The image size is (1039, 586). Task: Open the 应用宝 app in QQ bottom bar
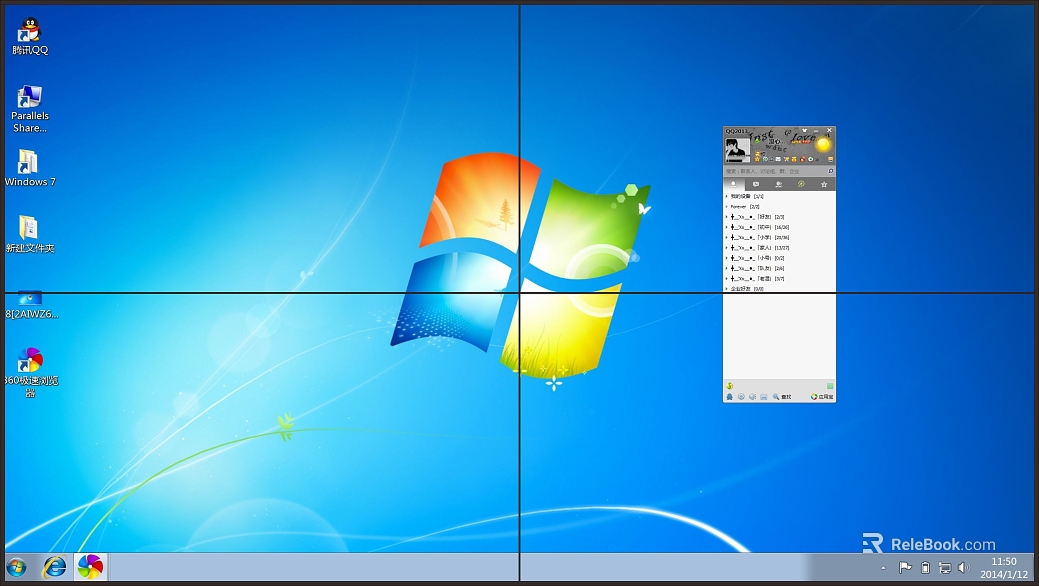[822, 396]
